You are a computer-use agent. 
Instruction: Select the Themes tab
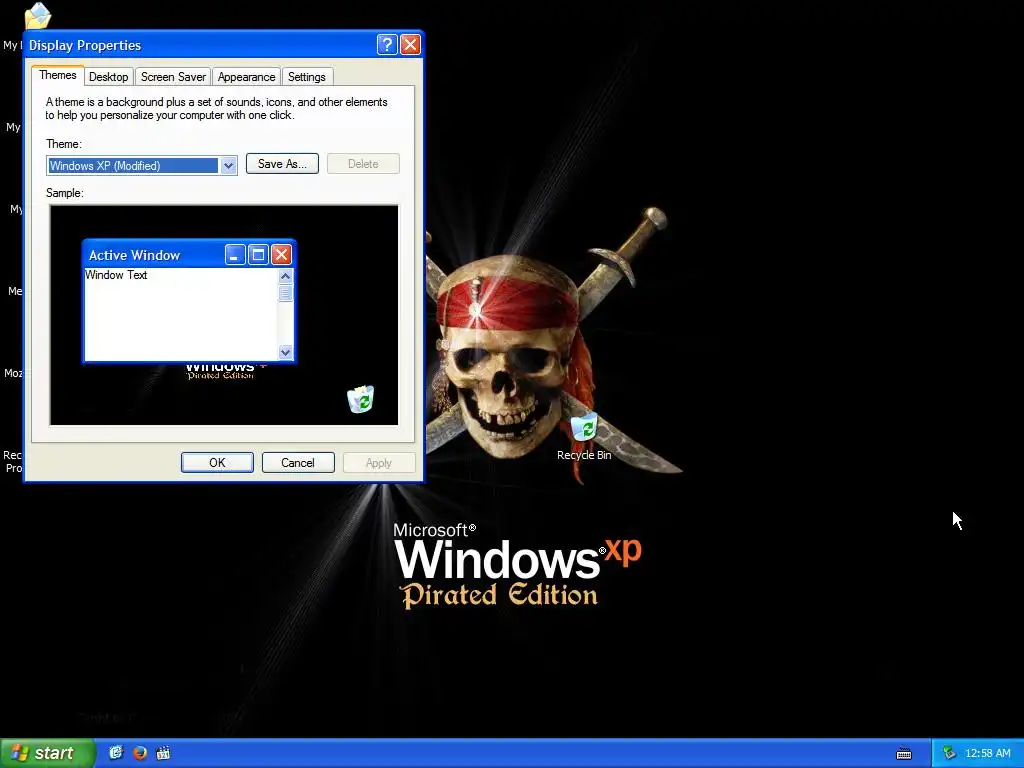click(x=57, y=75)
